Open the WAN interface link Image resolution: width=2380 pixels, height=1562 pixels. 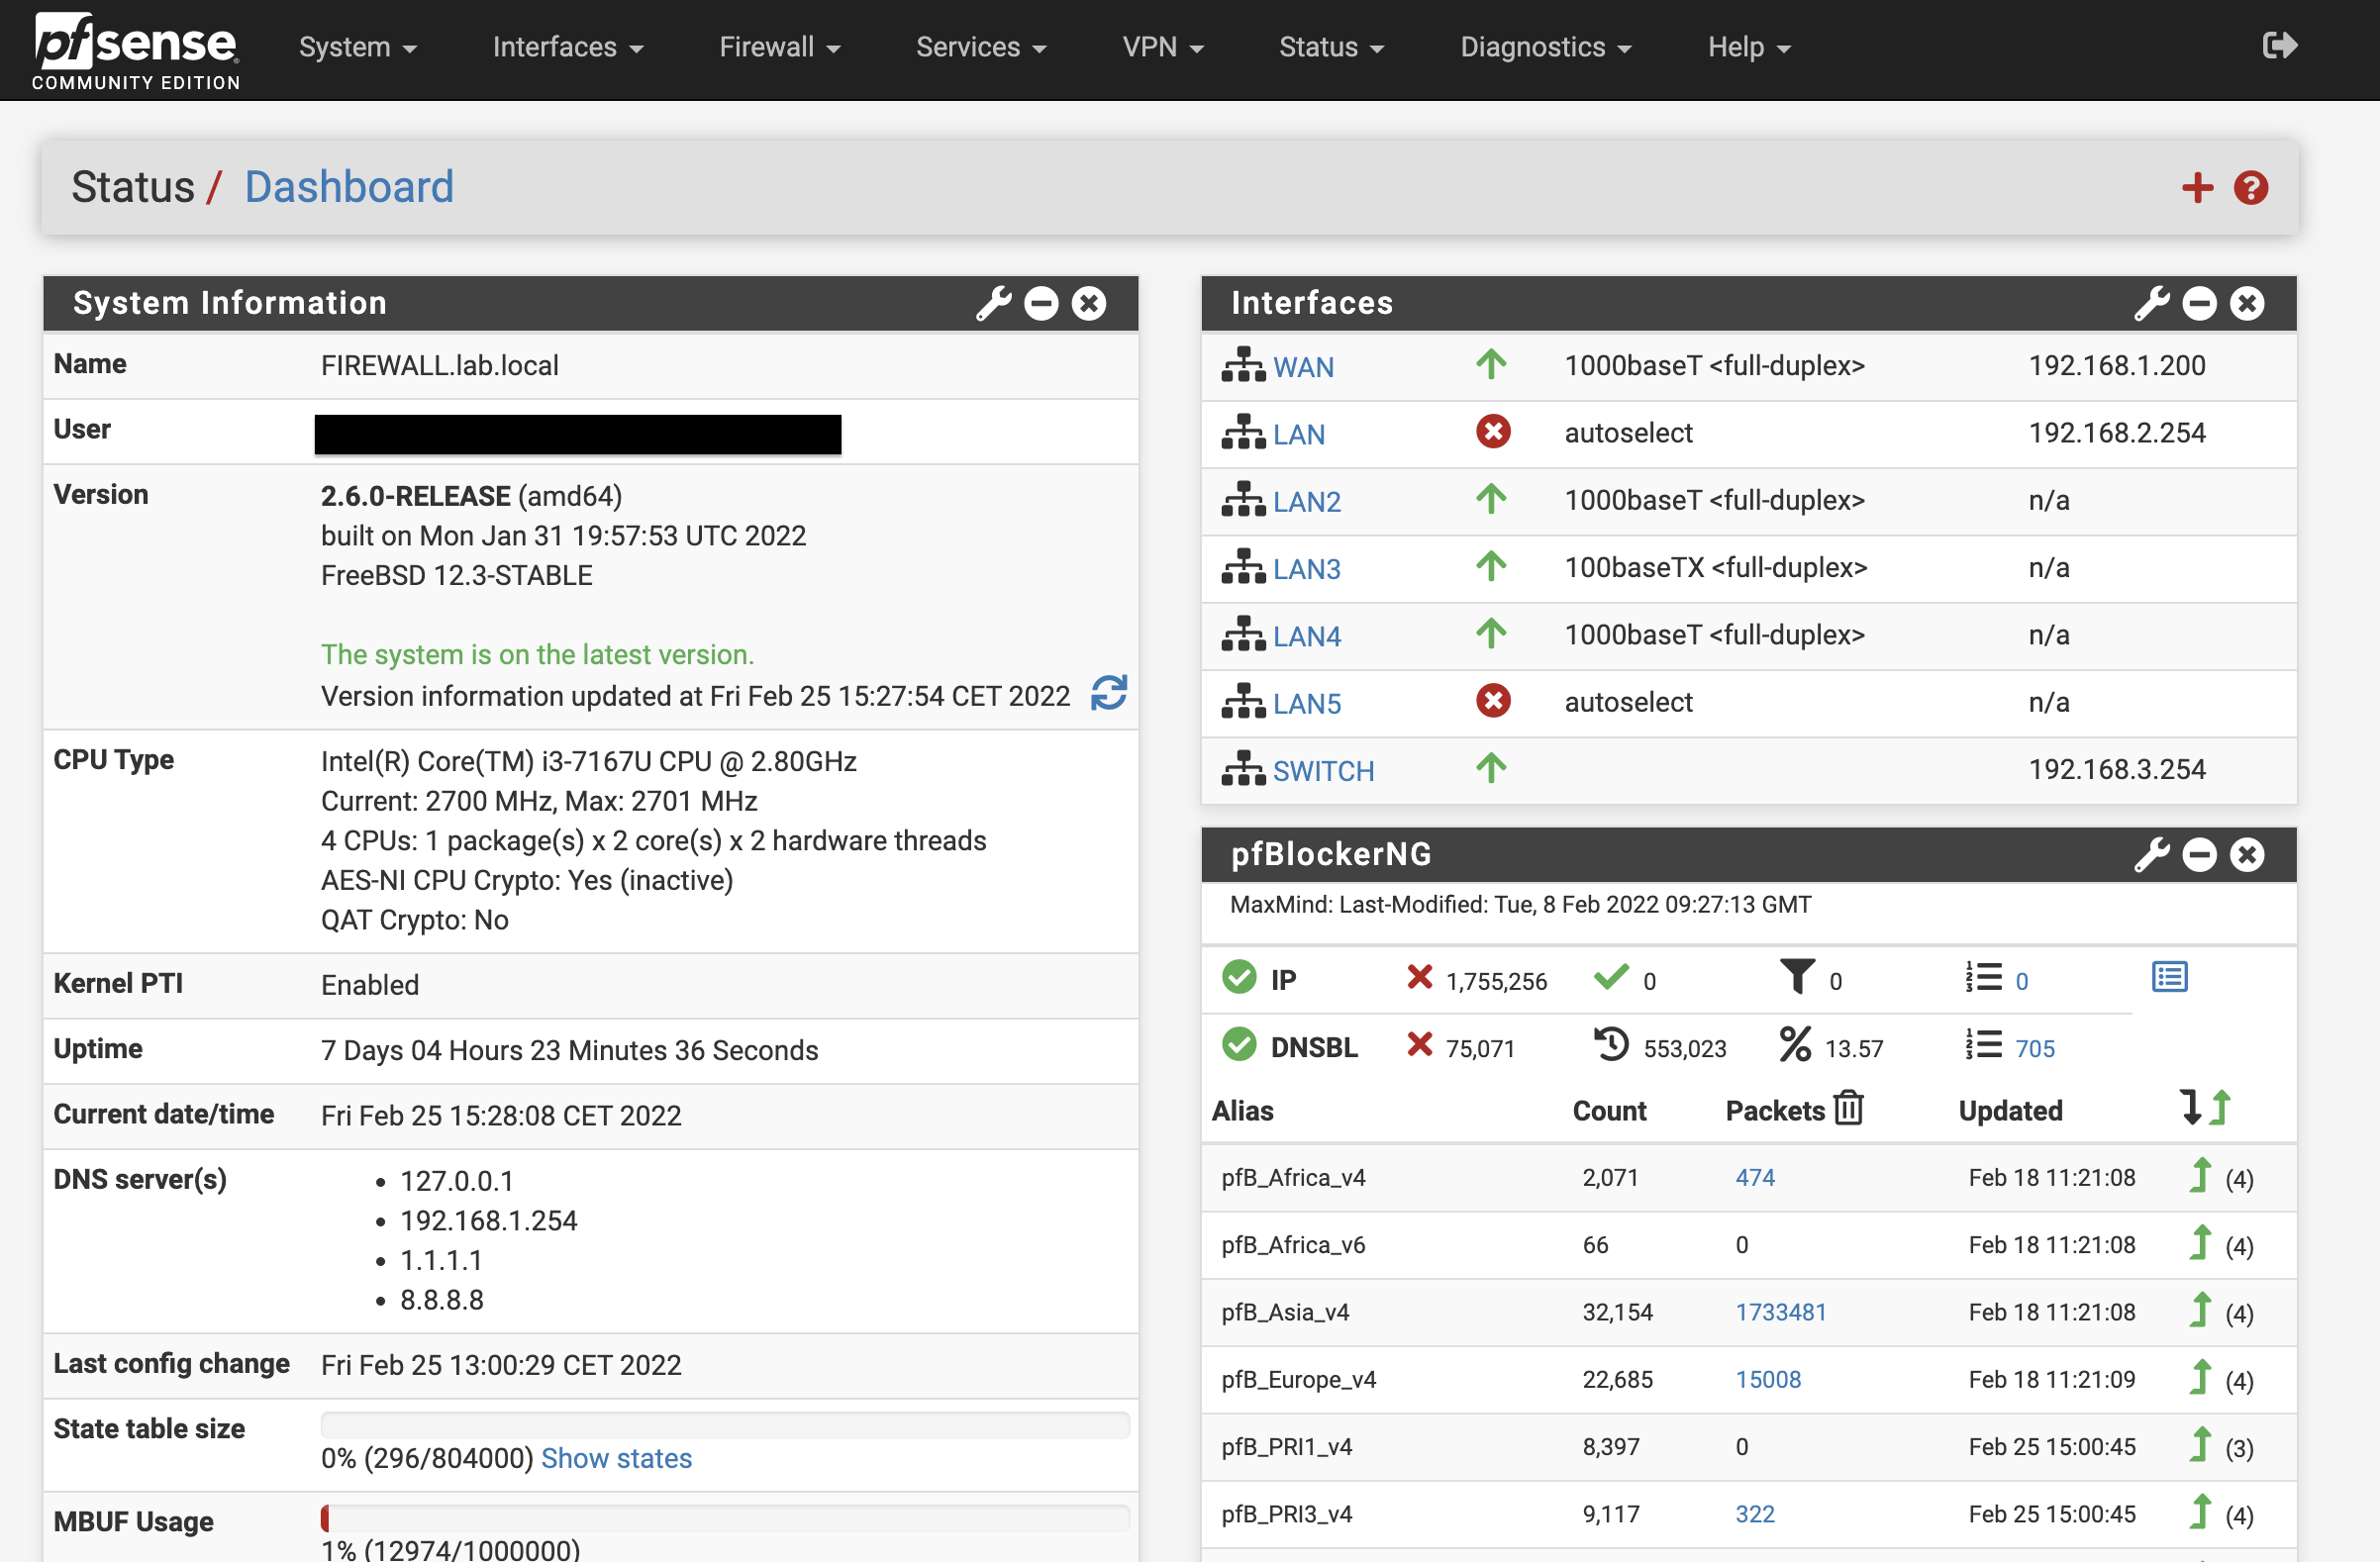tap(1303, 367)
